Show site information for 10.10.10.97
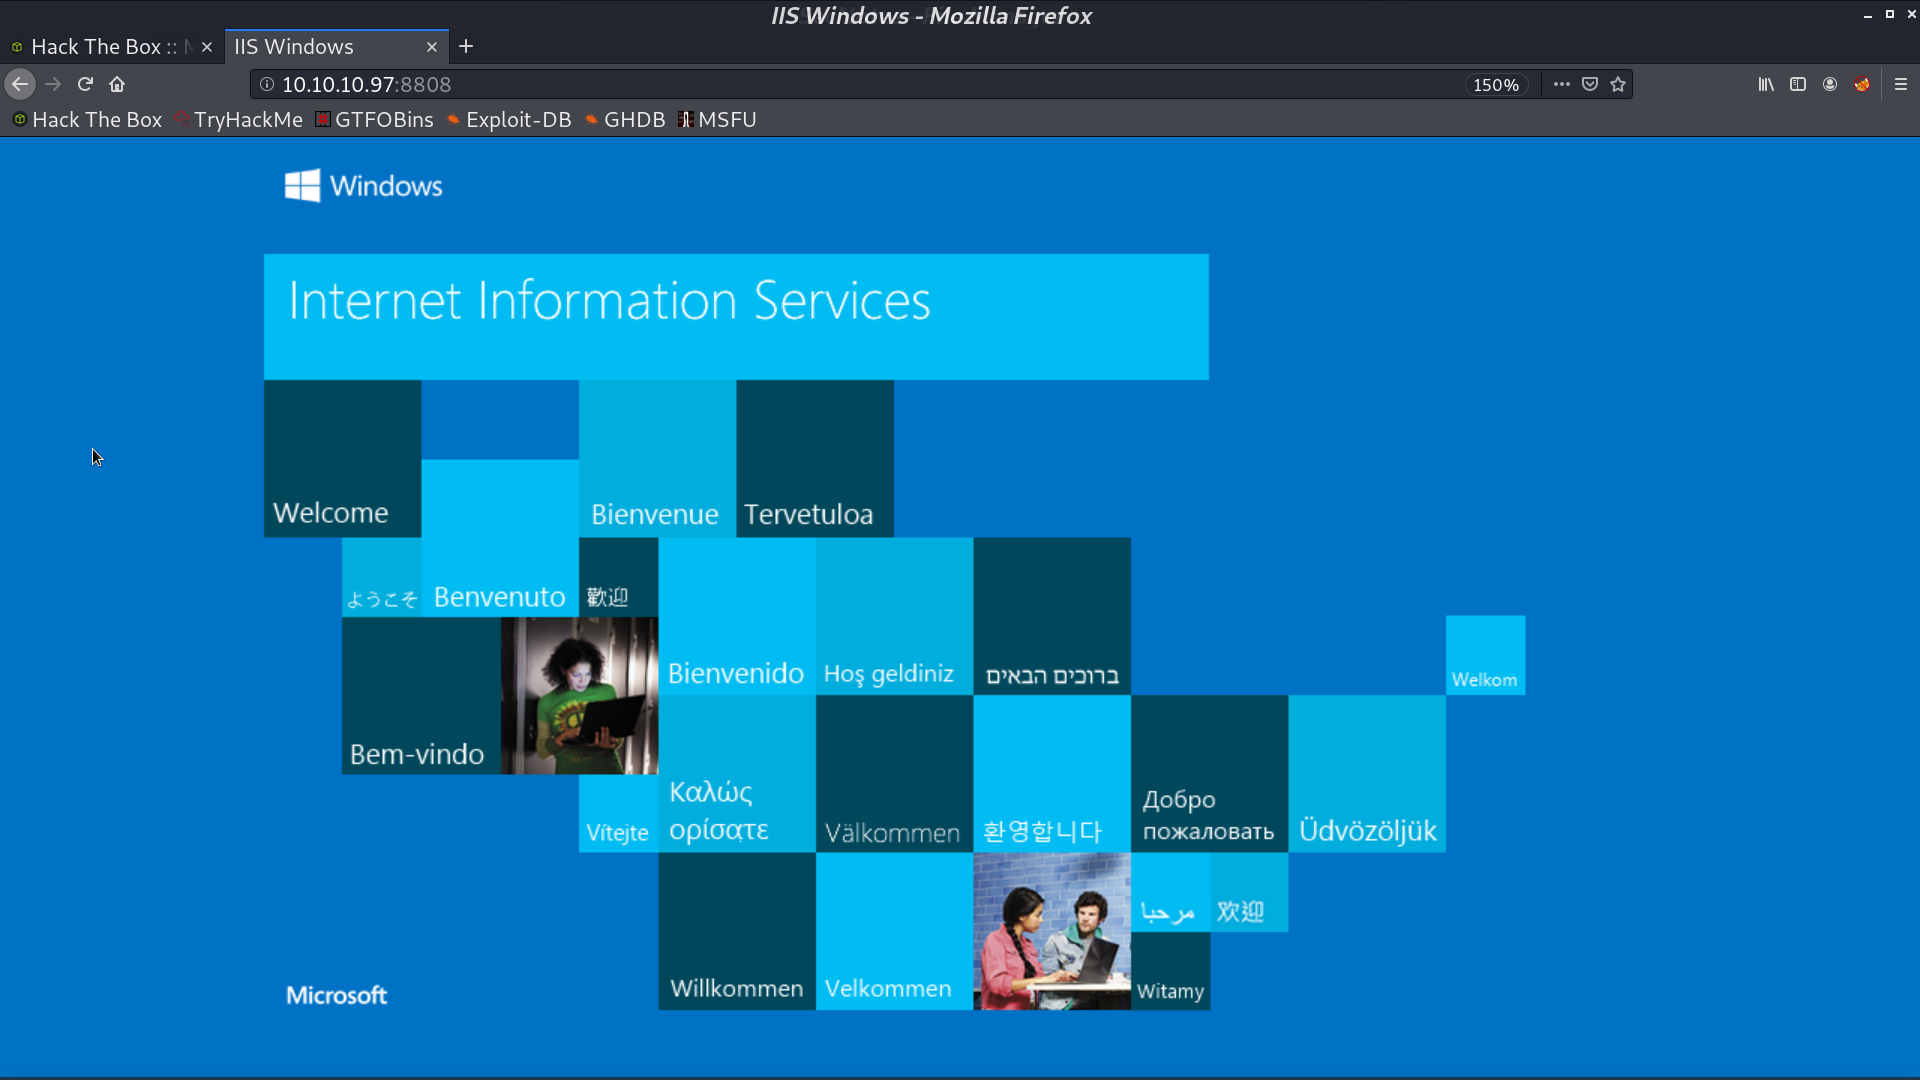 click(x=267, y=85)
